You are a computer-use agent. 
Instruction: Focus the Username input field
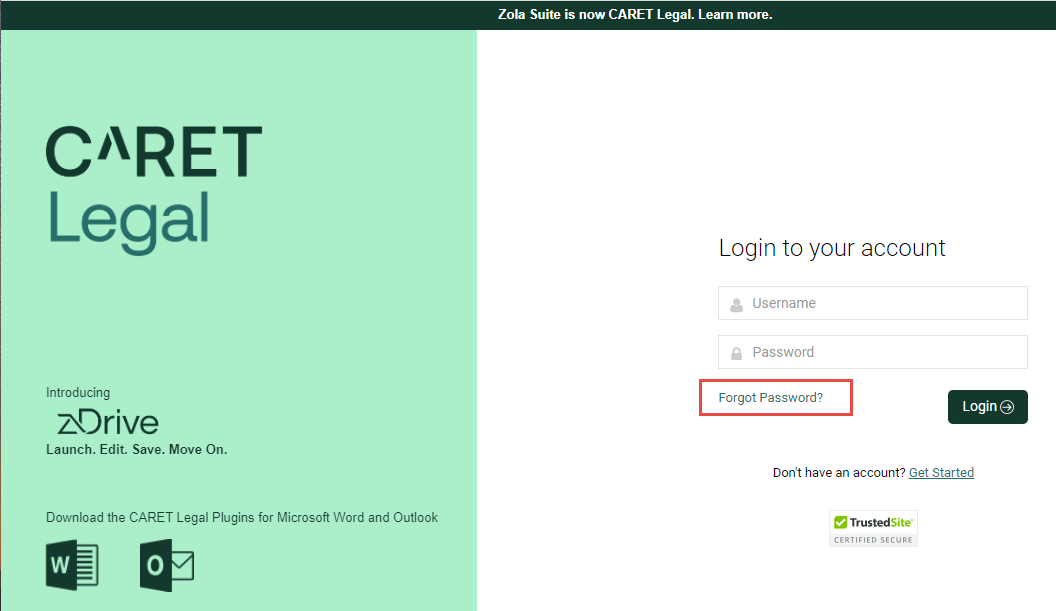(x=873, y=303)
